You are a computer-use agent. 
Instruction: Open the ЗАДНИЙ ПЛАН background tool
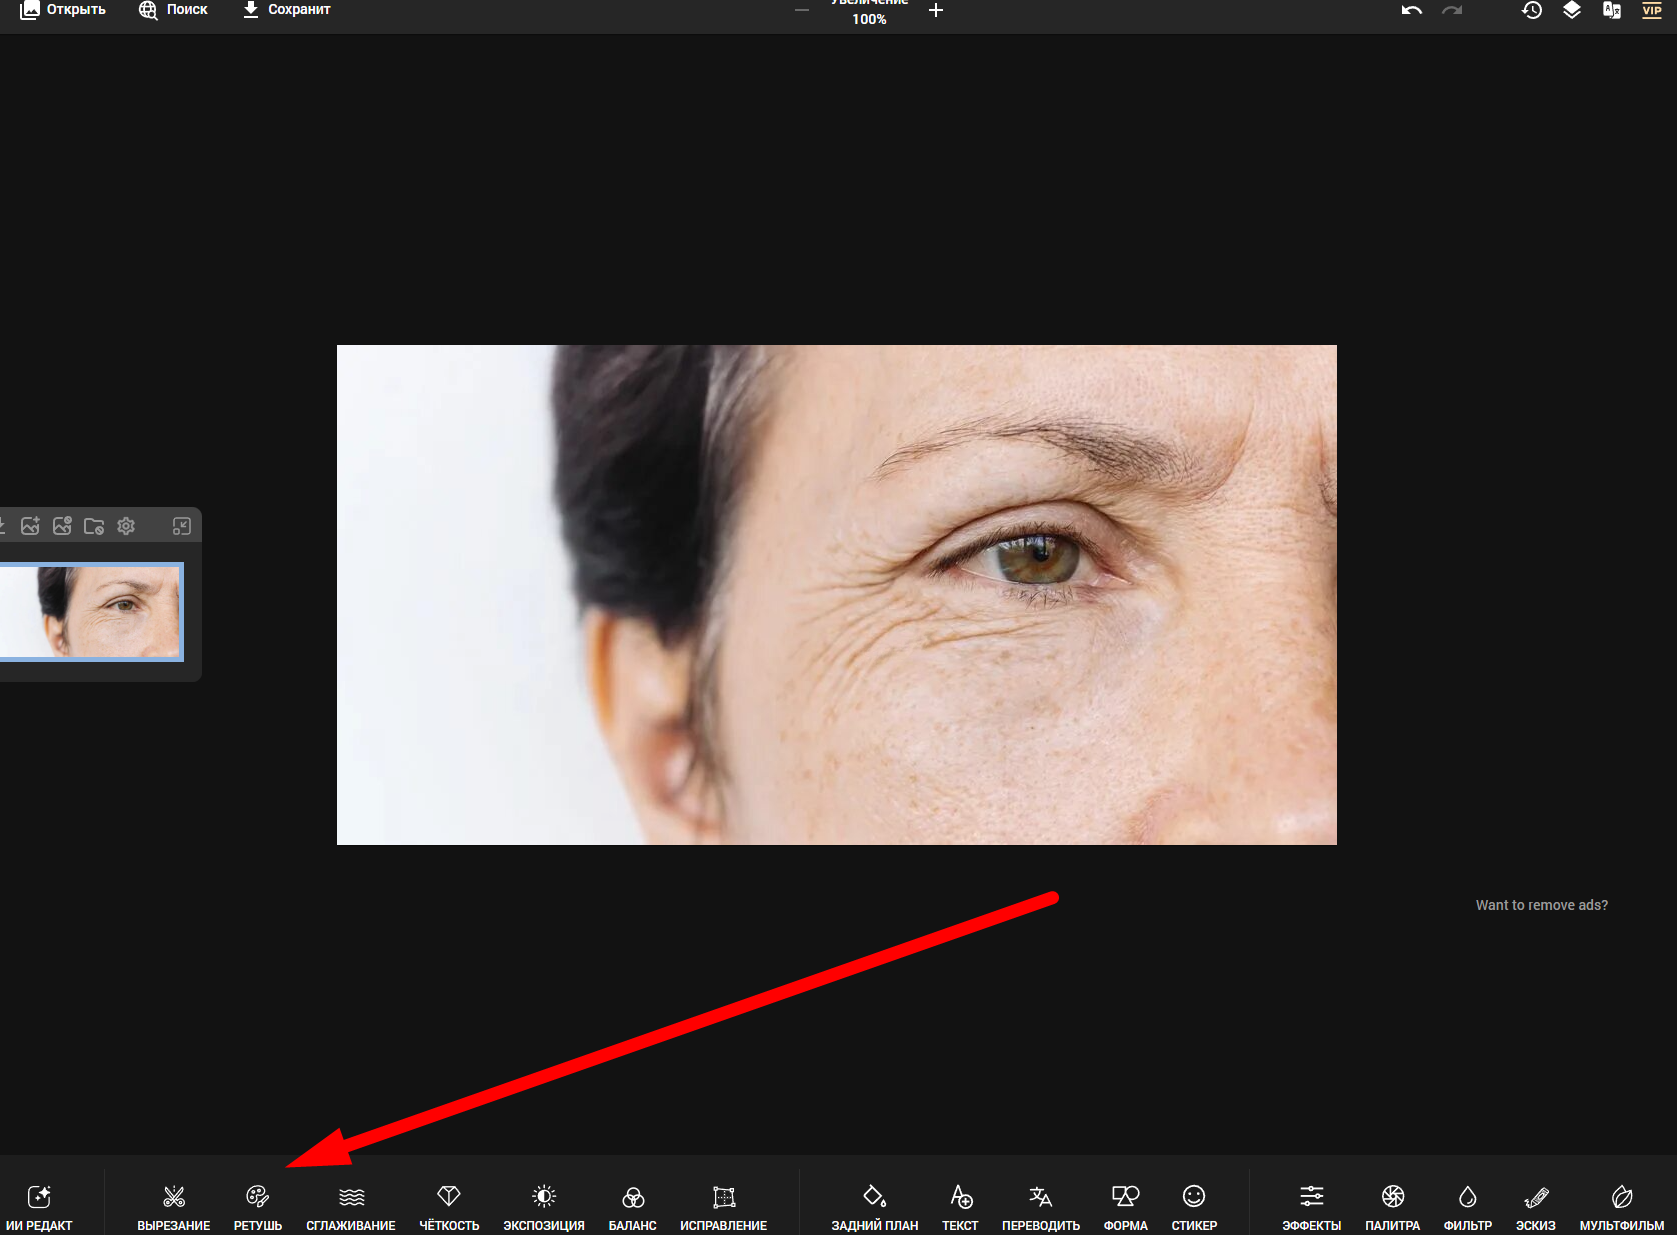point(875,1207)
